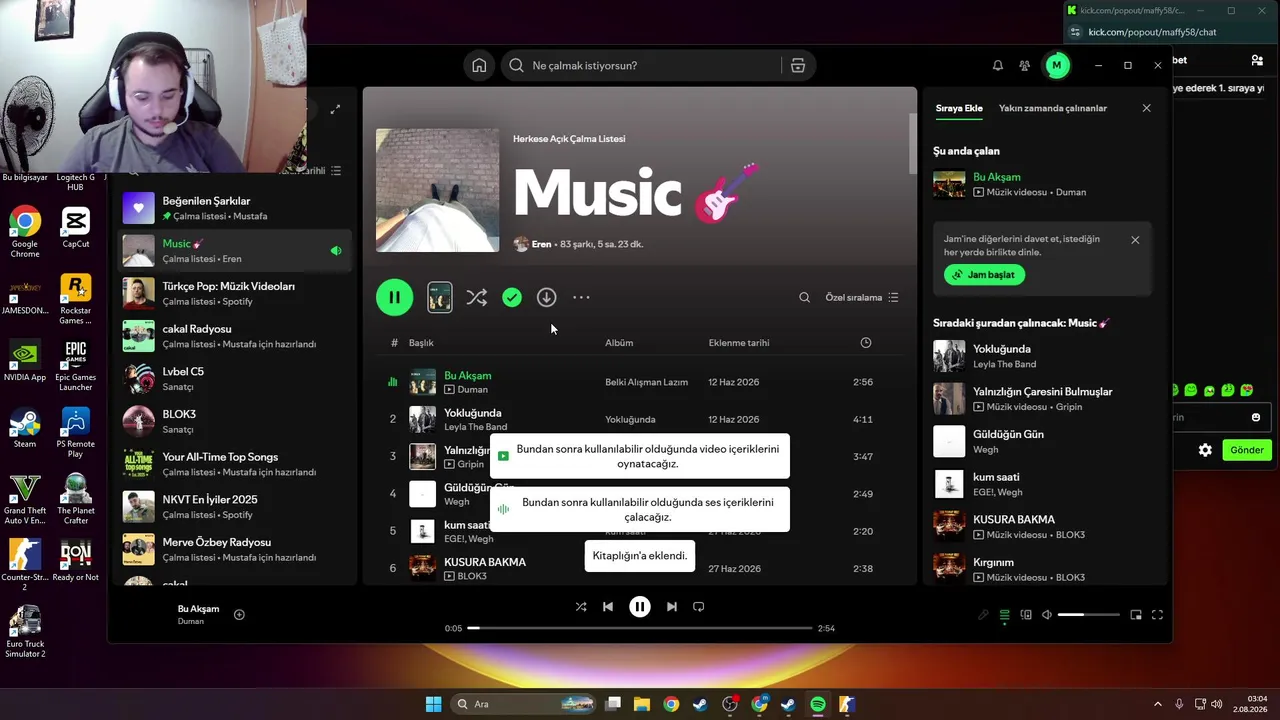Skip to previous track
The image size is (1280, 720).
point(608,606)
